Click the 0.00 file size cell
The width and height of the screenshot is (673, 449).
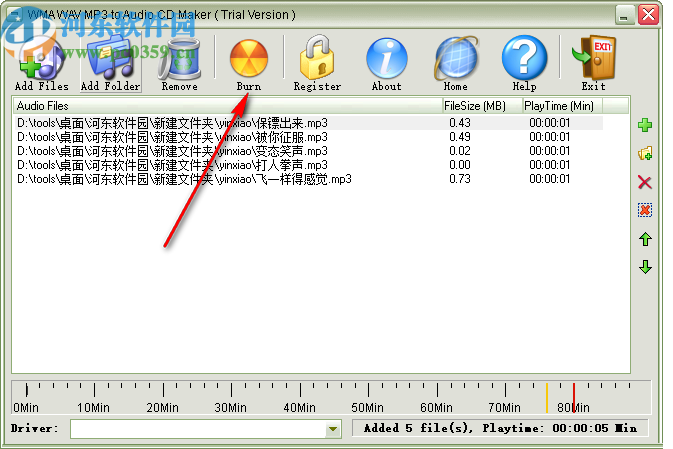click(x=460, y=165)
